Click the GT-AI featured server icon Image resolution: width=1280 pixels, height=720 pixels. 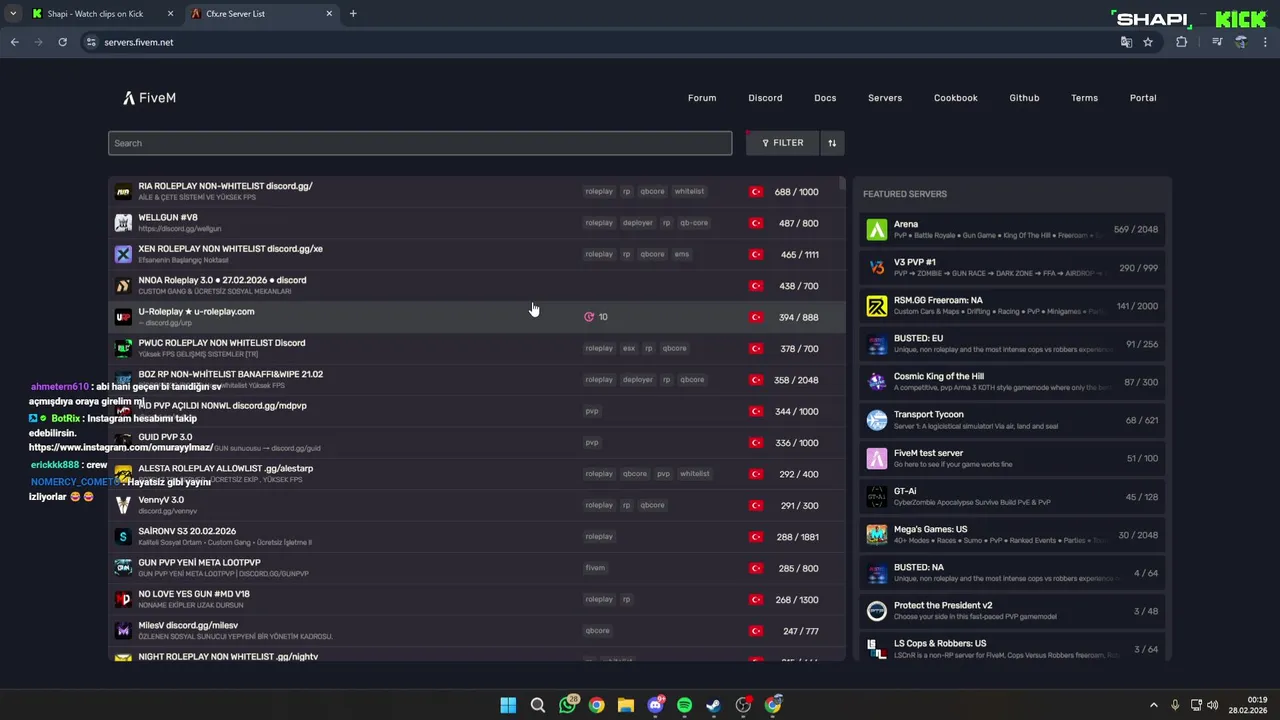877,497
